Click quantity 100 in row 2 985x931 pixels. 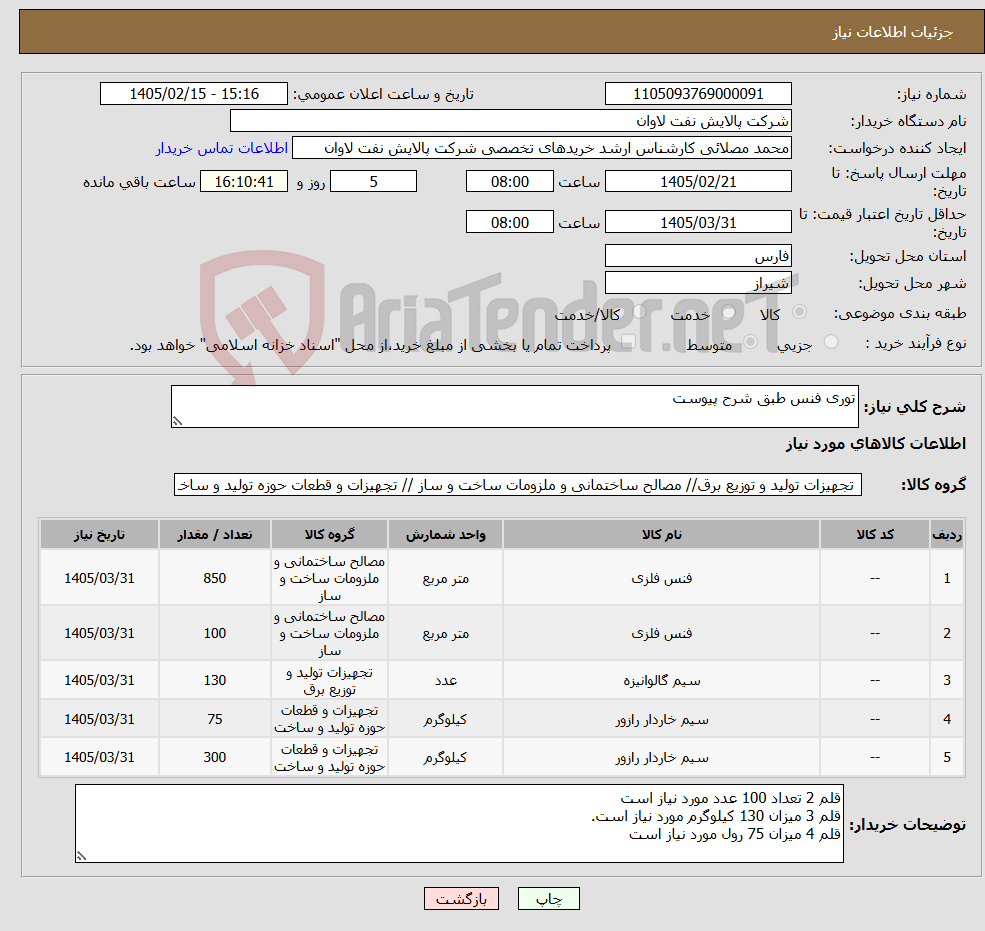[215, 633]
